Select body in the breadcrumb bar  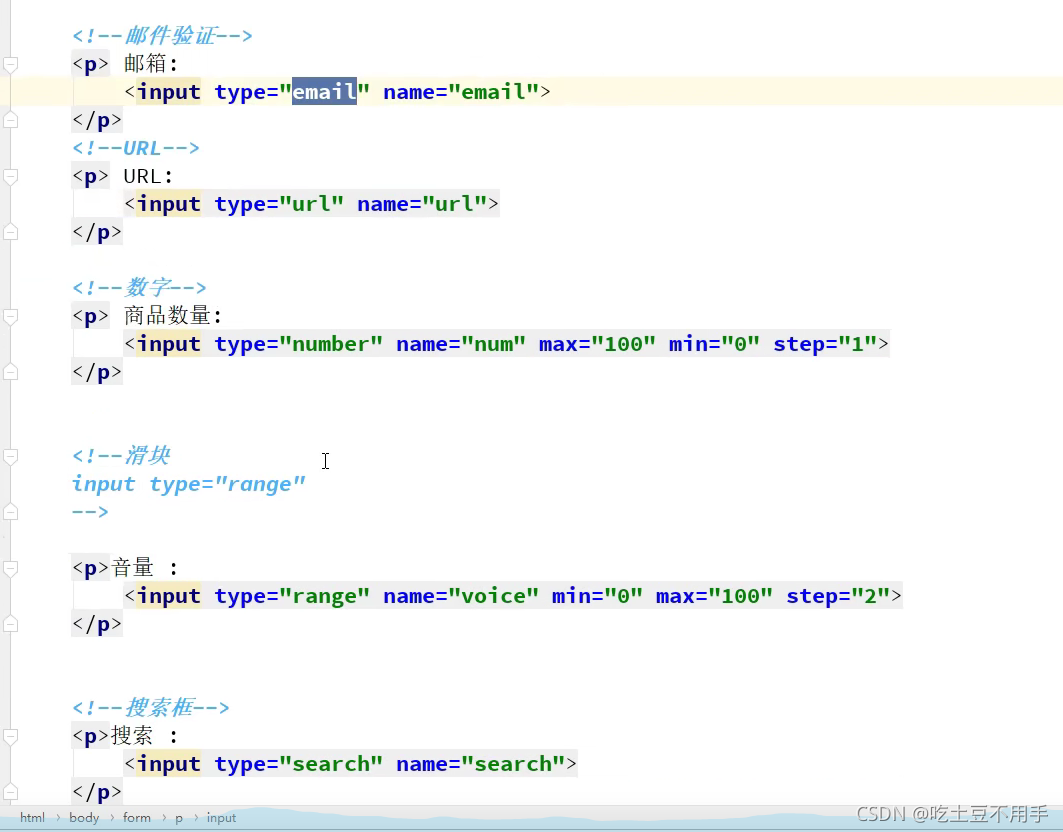point(84,818)
